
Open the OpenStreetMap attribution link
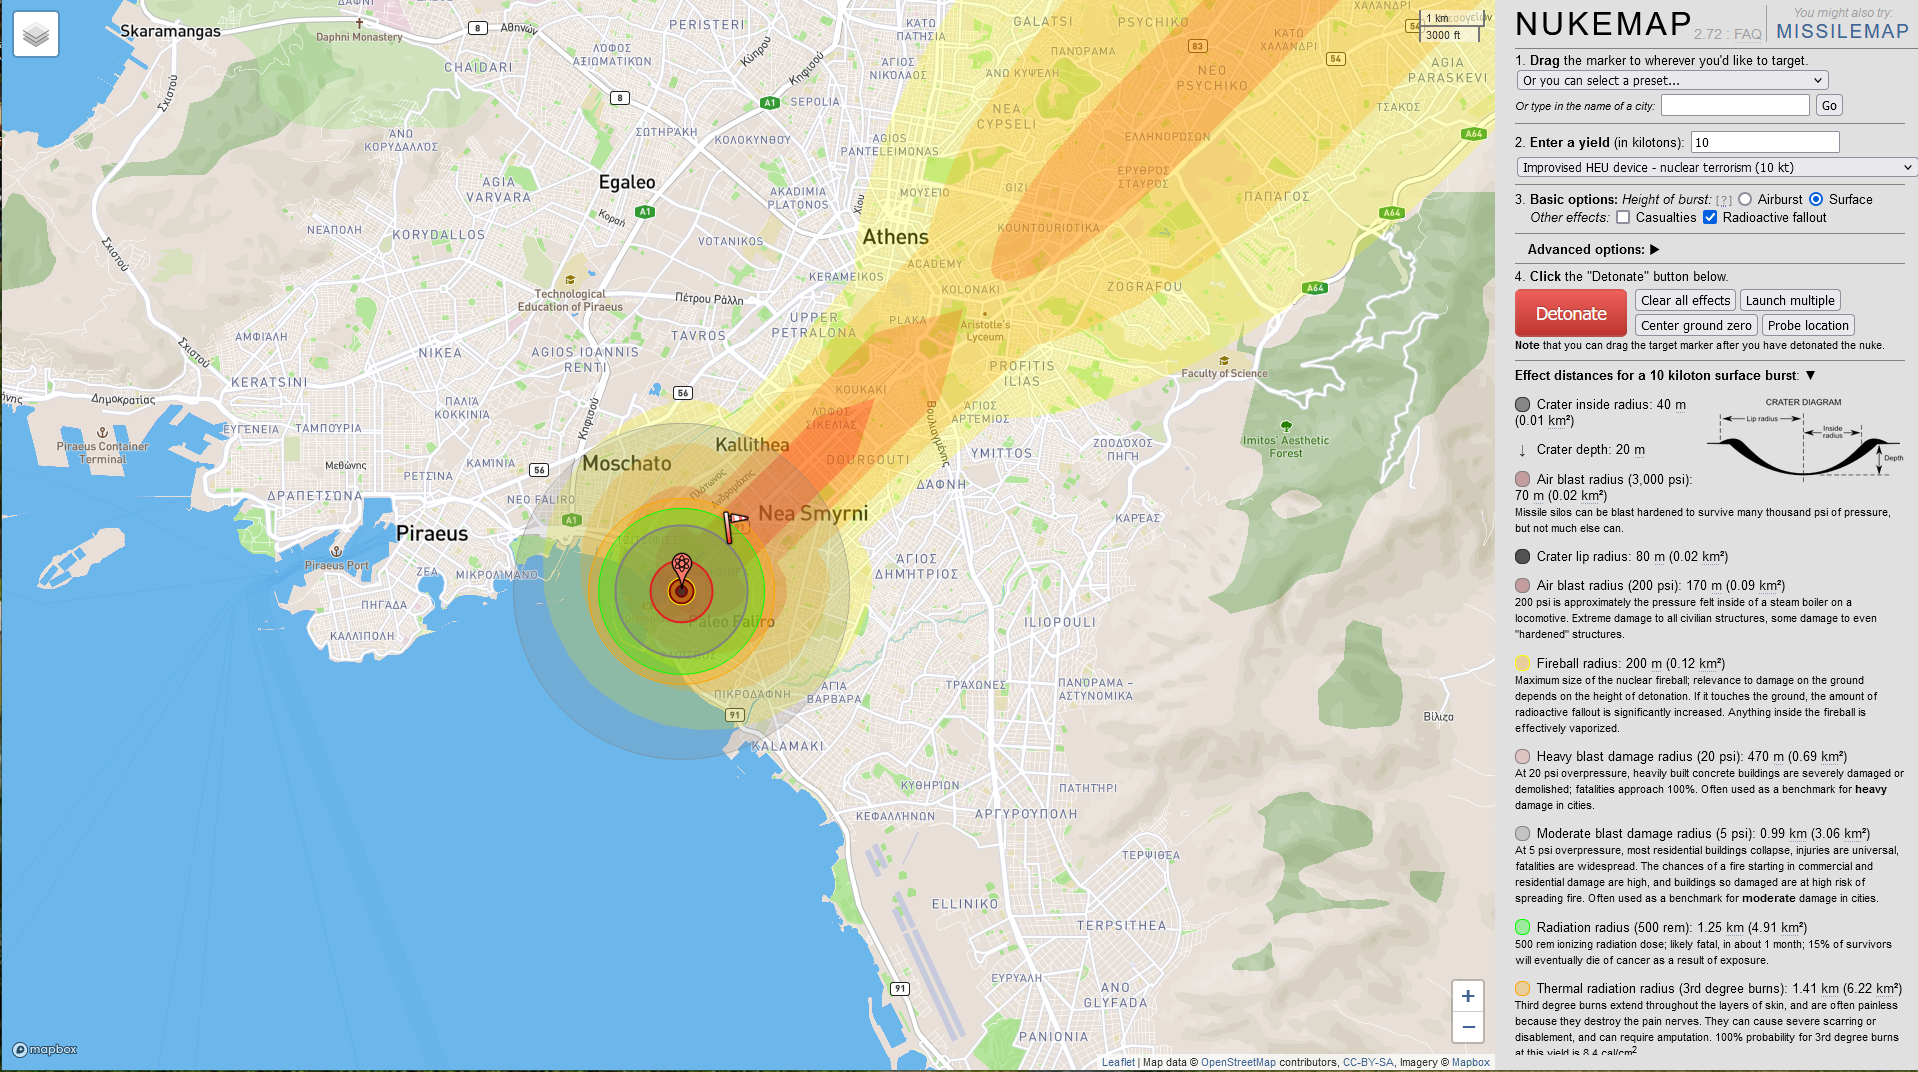tap(1238, 1062)
